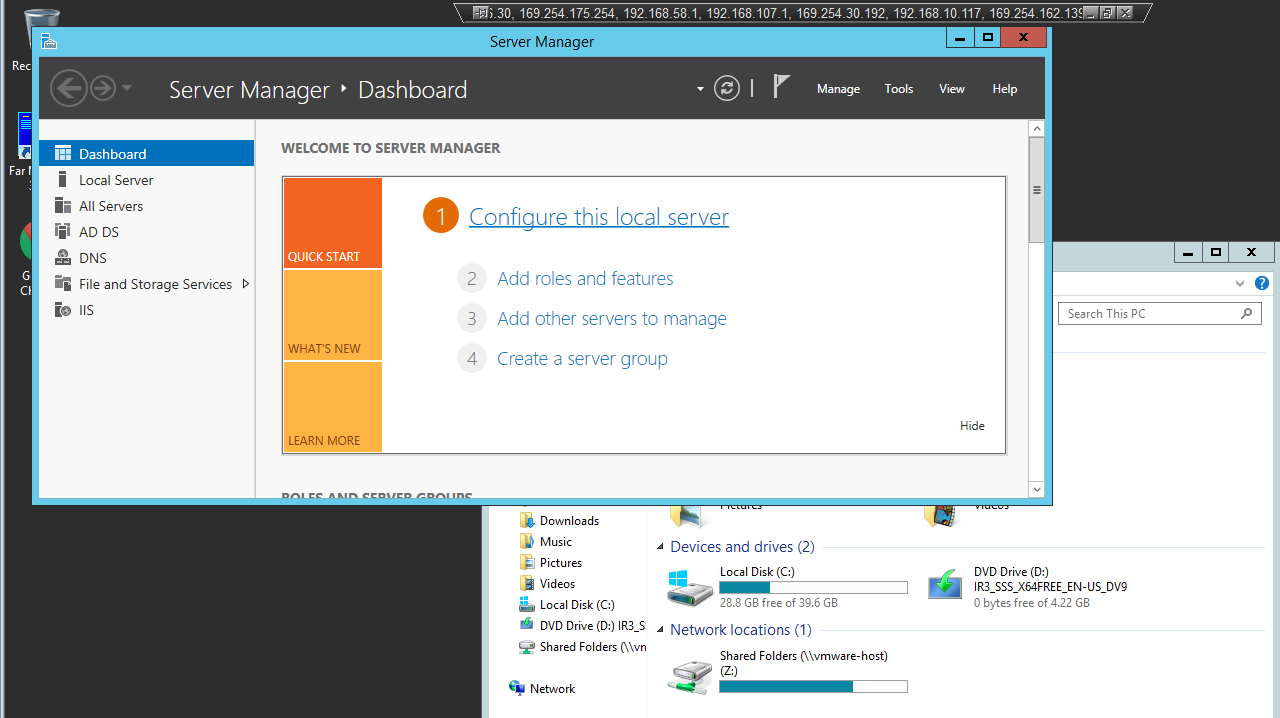The image size is (1280, 718).
Task: Click the DNS role icon
Action: [x=63, y=258]
